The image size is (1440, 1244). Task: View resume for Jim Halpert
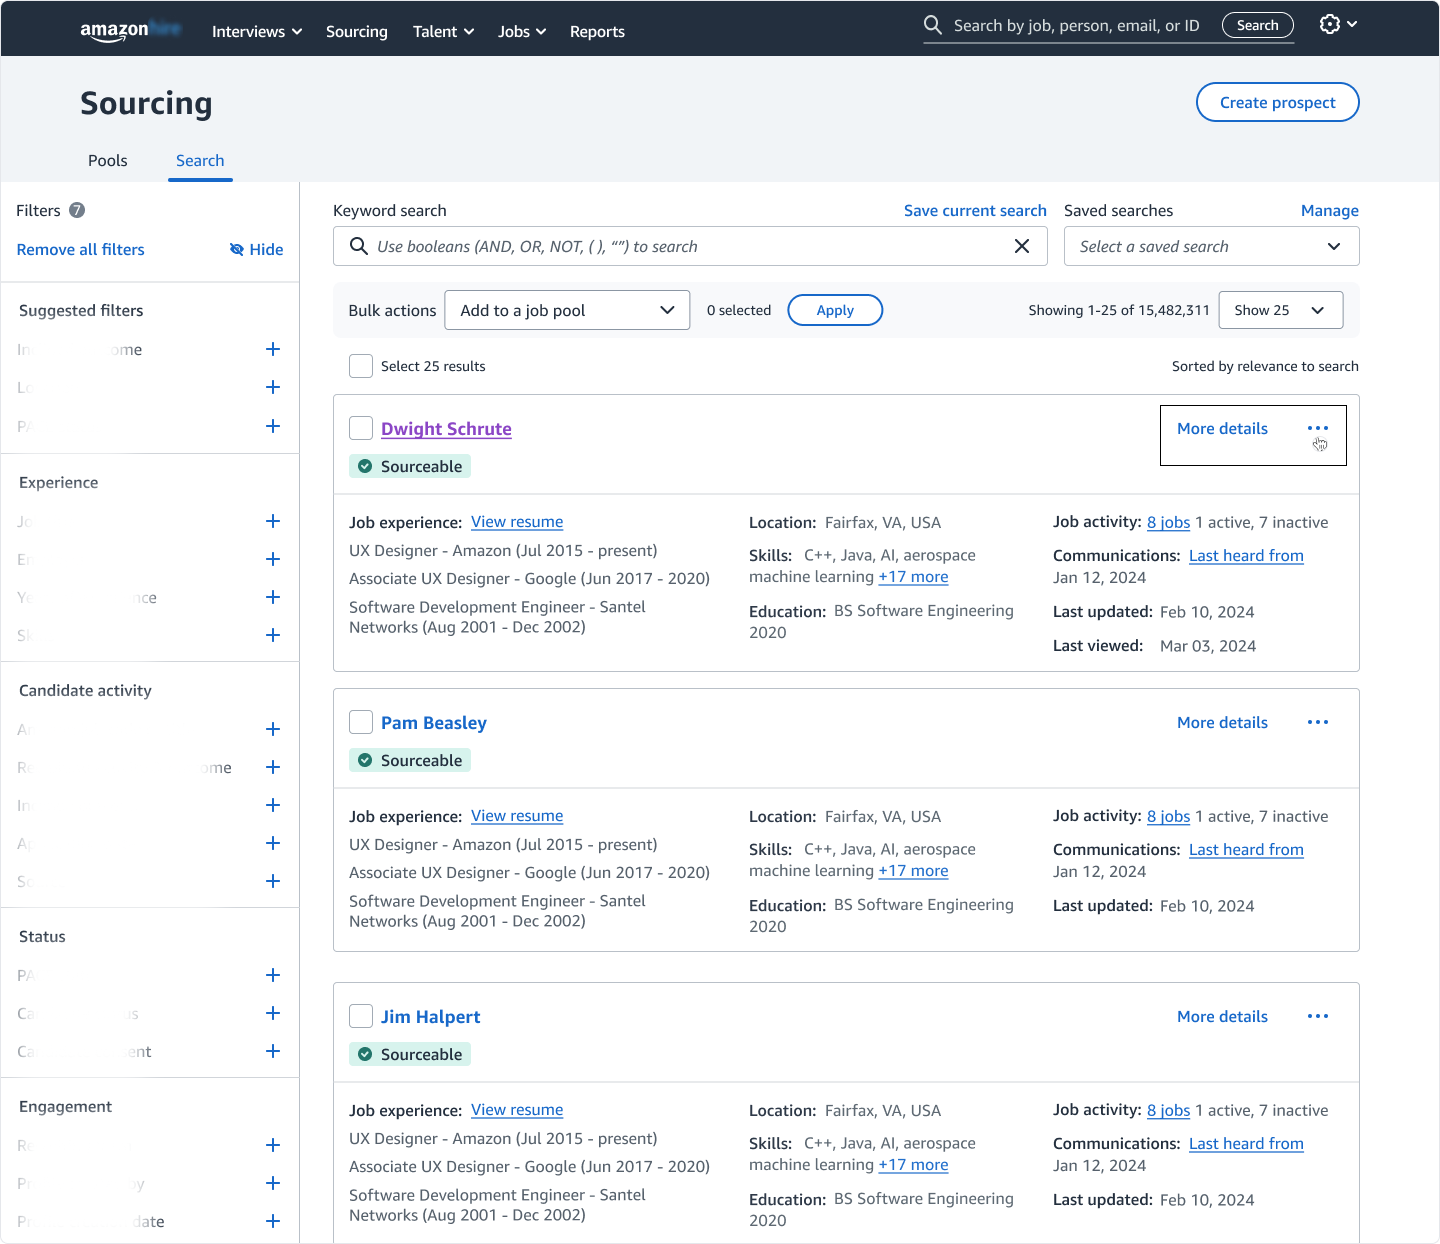pyautogui.click(x=517, y=1110)
